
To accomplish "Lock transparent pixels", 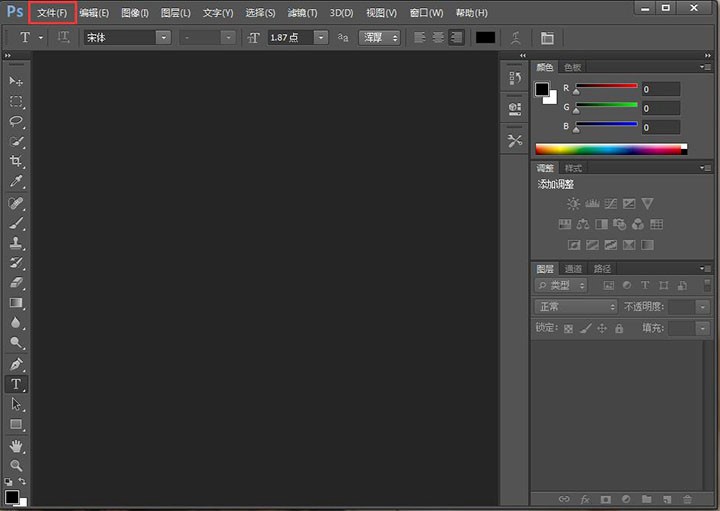I will (568, 328).
